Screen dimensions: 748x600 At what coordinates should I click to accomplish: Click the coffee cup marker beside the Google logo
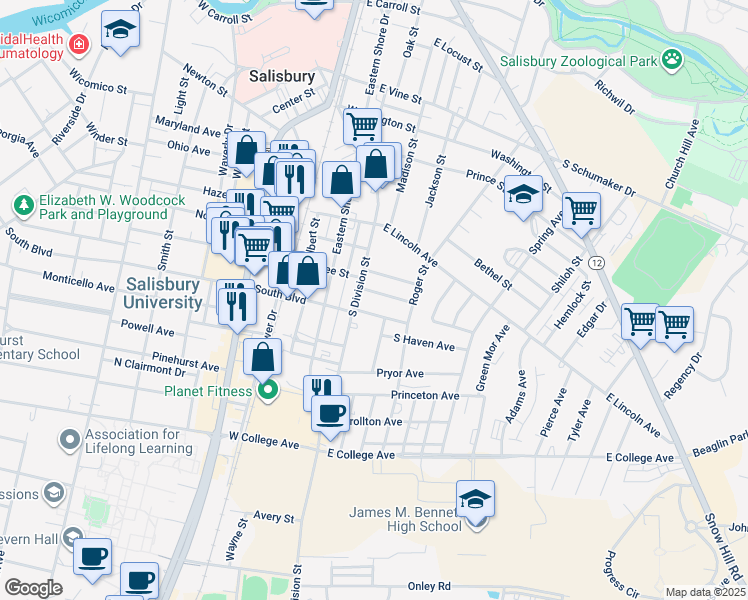(x=139, y=583)
